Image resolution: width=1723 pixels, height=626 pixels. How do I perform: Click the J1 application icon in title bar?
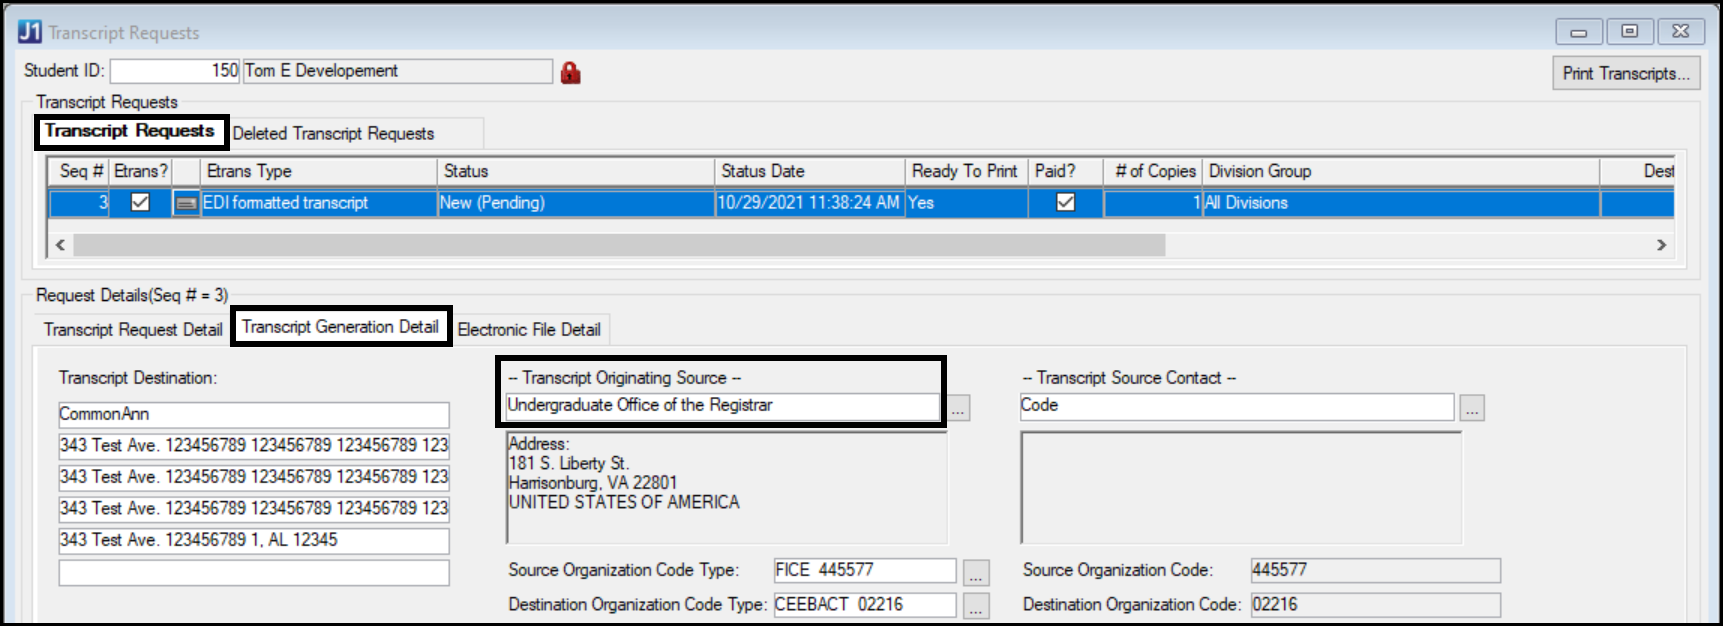click(x=30, y=32)
